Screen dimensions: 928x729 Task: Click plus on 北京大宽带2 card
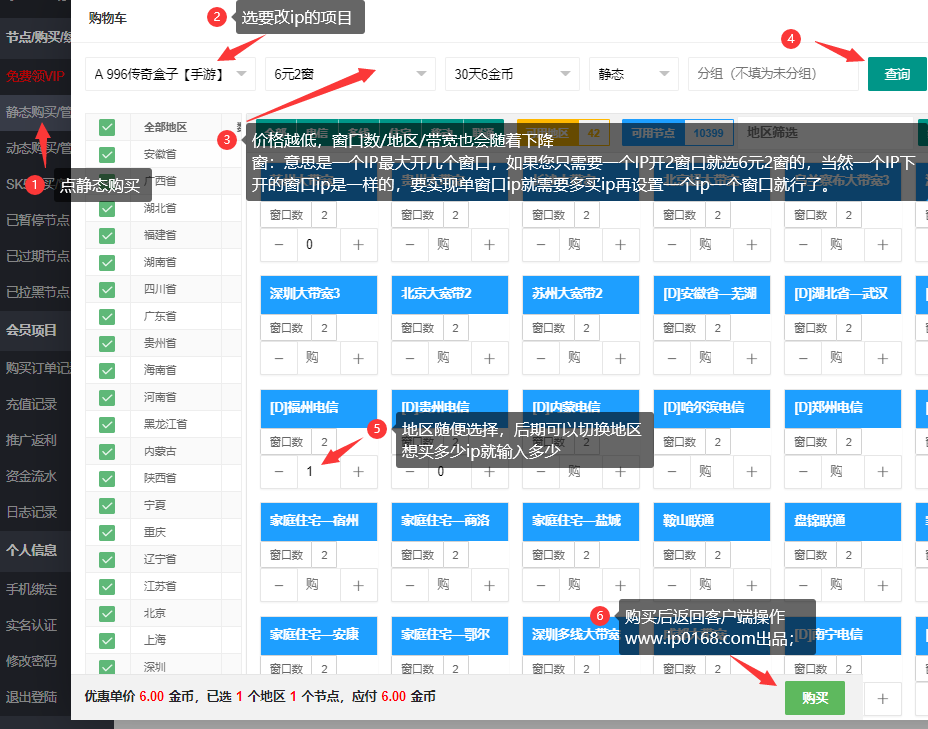(x=489, y=358)
